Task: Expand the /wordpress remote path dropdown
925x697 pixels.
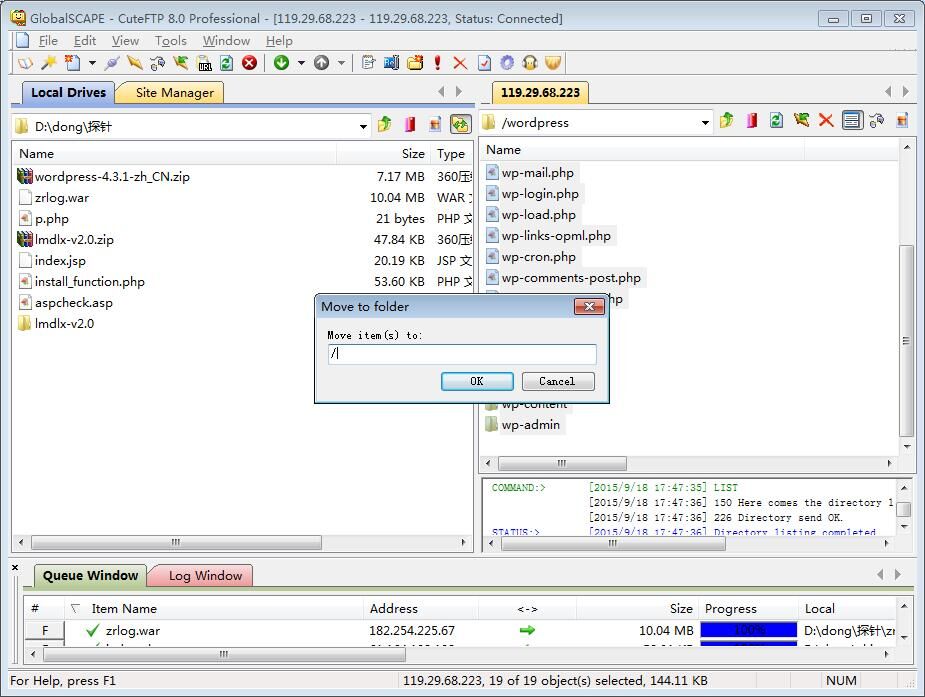Action: click(705, 123)
